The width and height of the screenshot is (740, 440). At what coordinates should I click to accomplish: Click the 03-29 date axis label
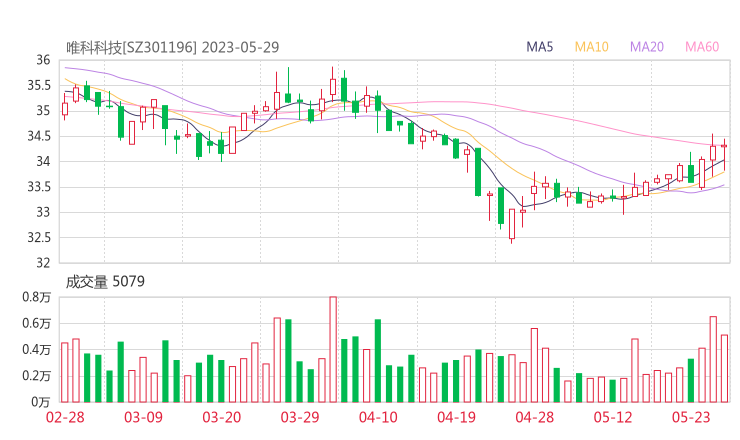tap(300, 417)
